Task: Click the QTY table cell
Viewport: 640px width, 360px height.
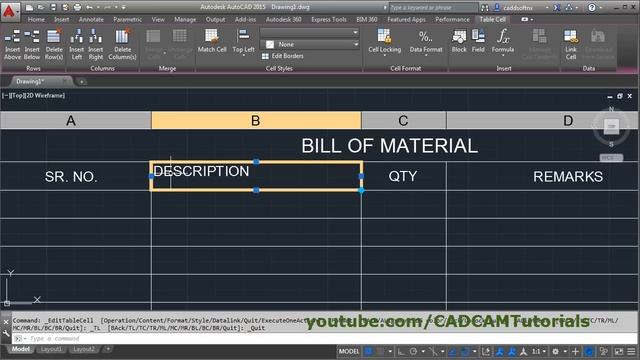Action: point(404,176)
